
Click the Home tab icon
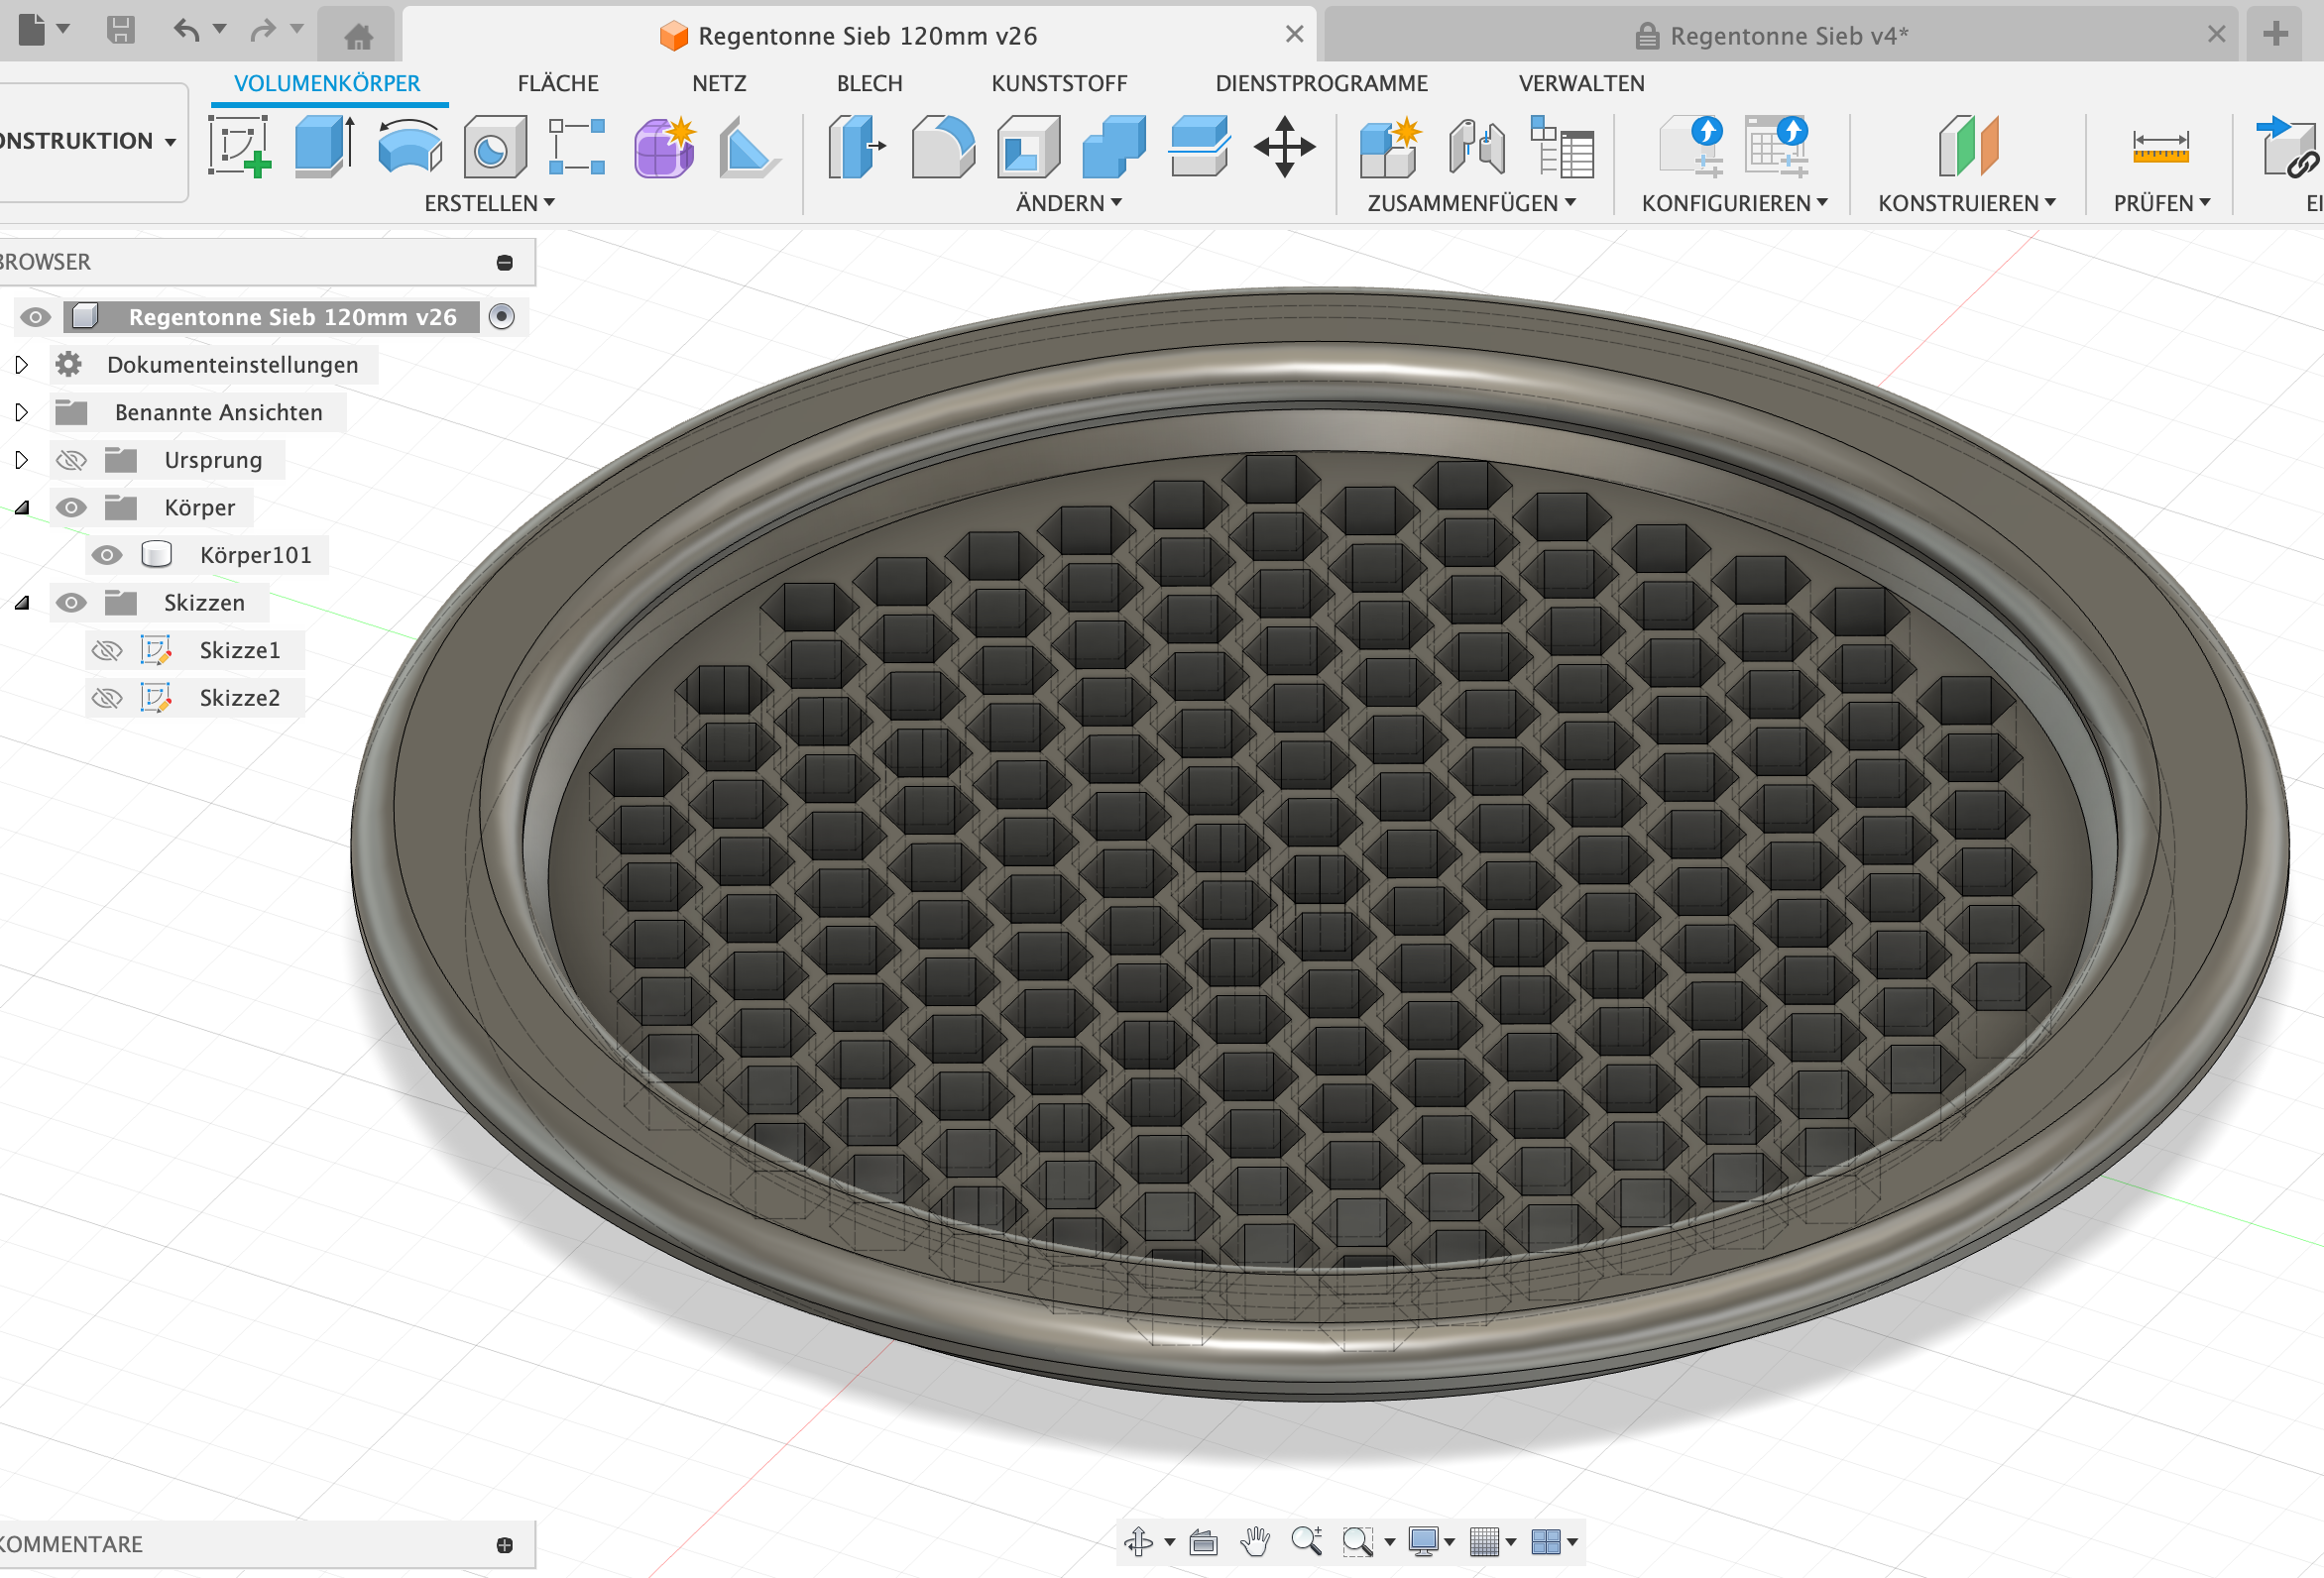358,37
